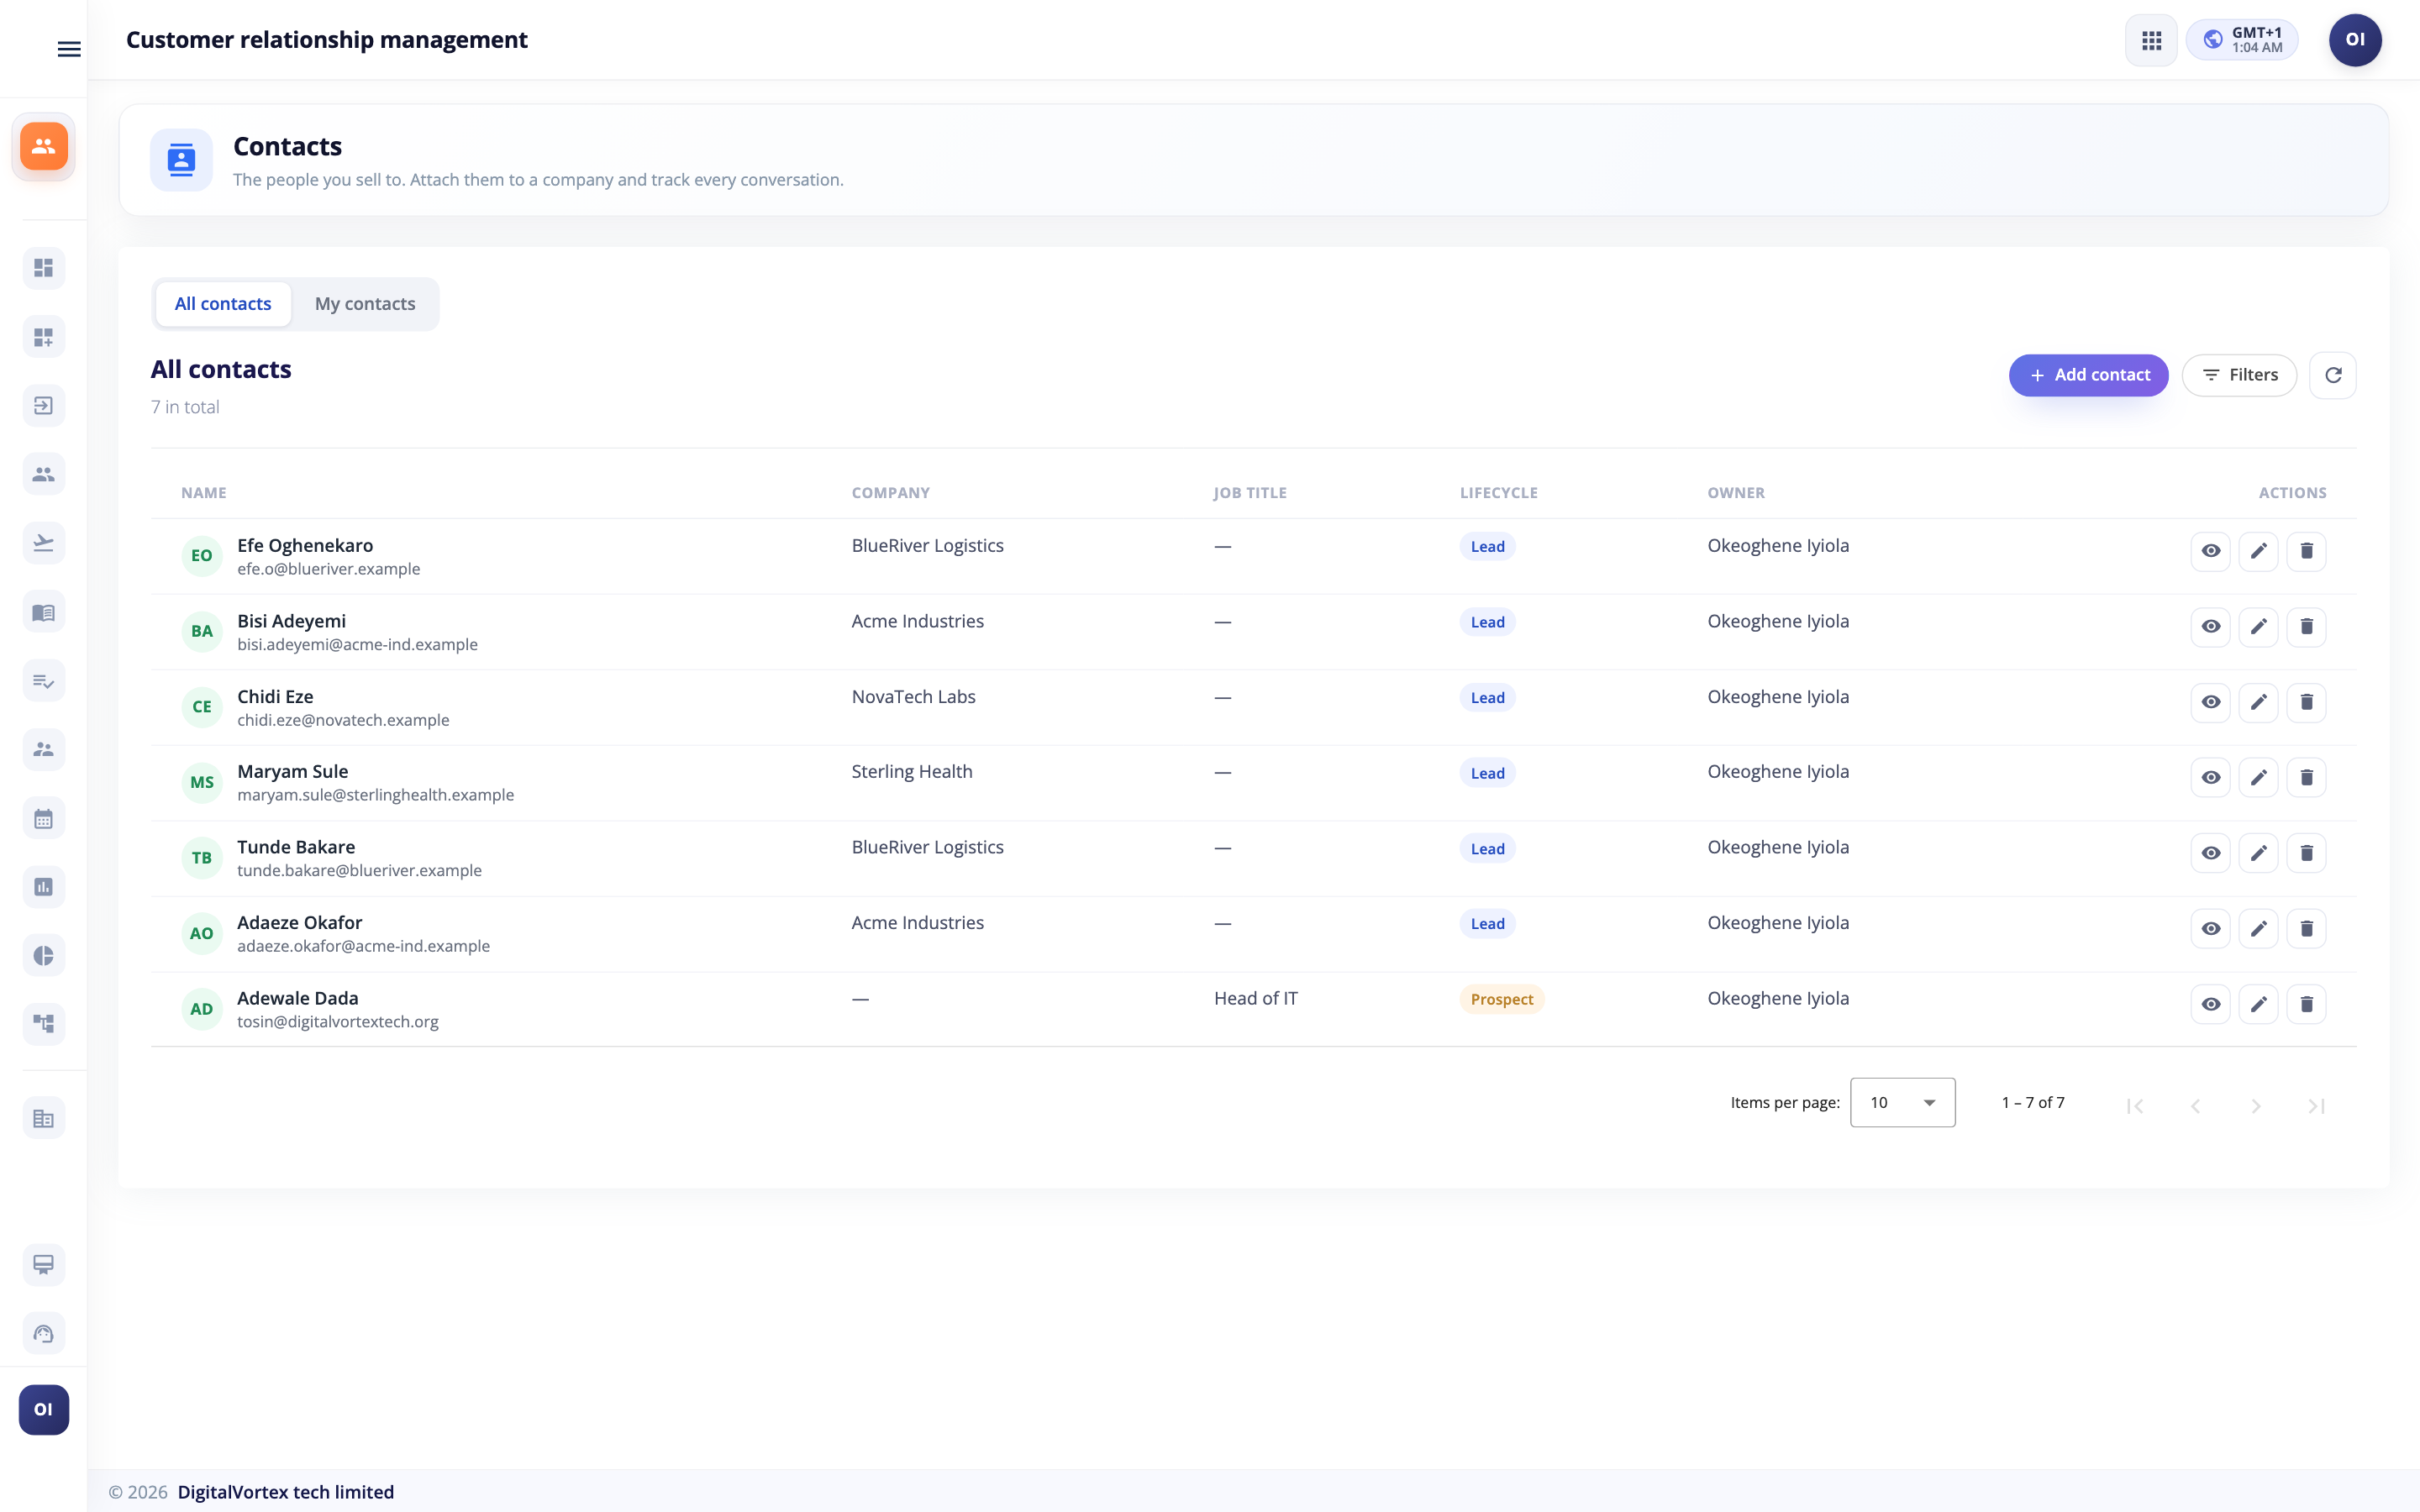This screenshot has width=2420, height=1512.
Task: Click the LIFECYCLE column header
Action: tap(1499, 493)
